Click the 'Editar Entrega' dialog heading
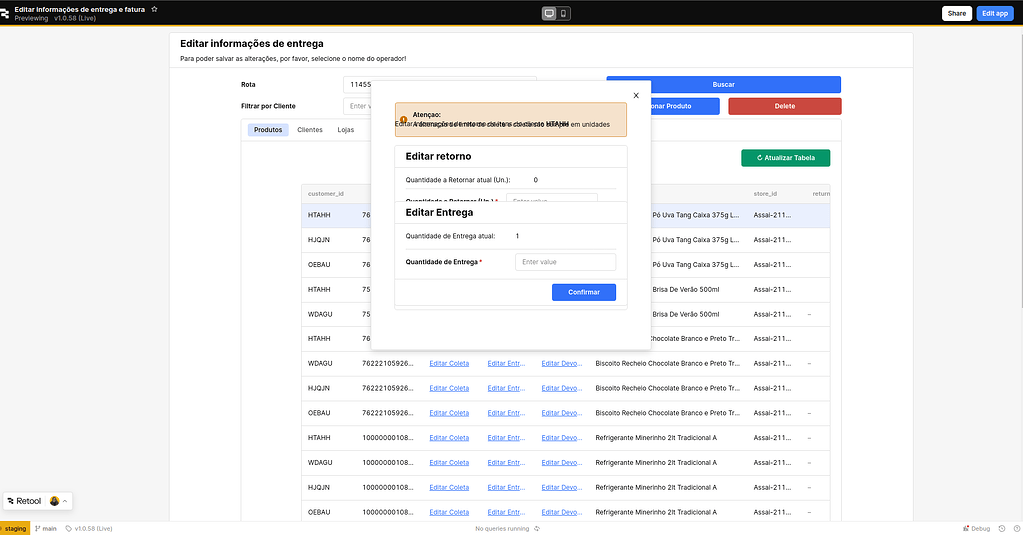The height and width of the screenshot is (535, 1023). (x=440, y=213)
